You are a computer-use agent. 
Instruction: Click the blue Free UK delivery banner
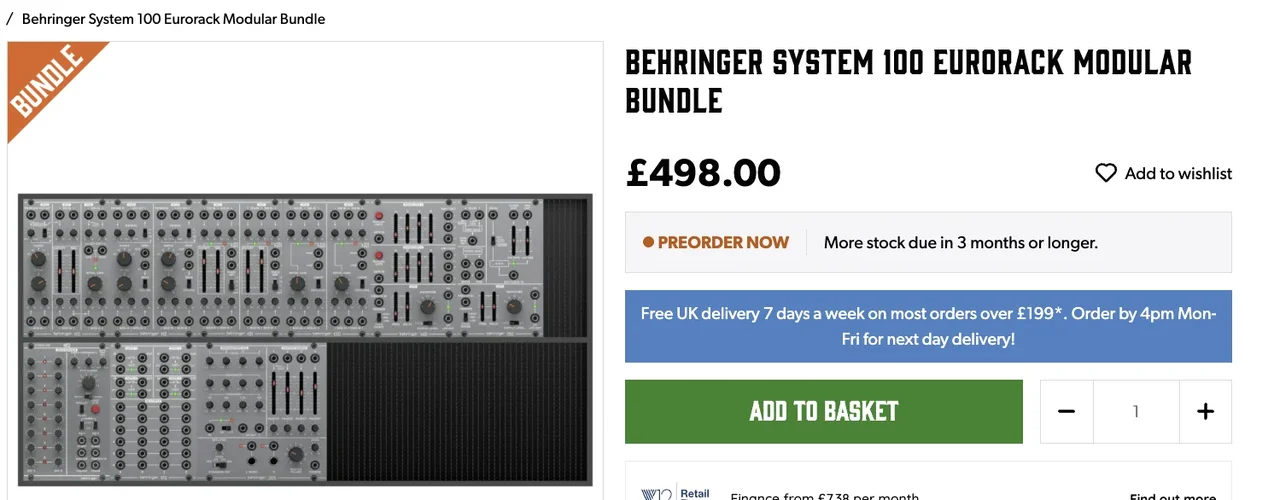pos(928,326)
